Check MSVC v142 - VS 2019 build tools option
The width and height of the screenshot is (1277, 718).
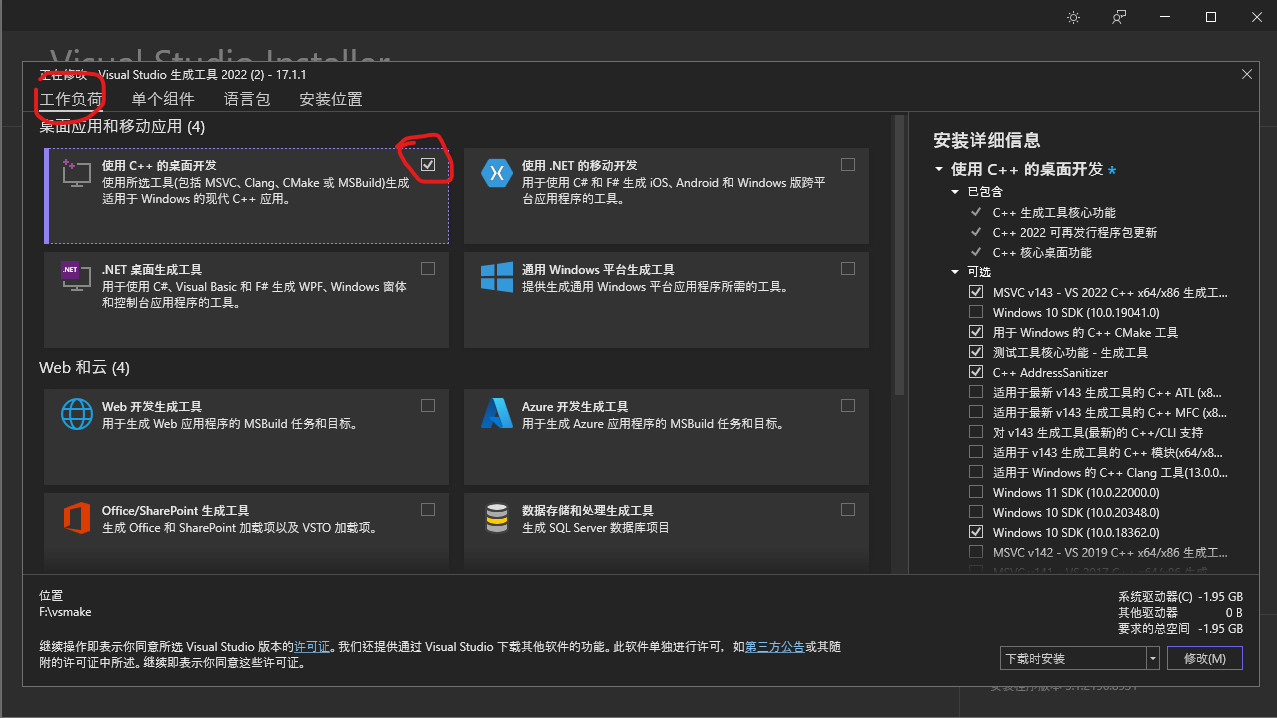click(x=976, y=552)
